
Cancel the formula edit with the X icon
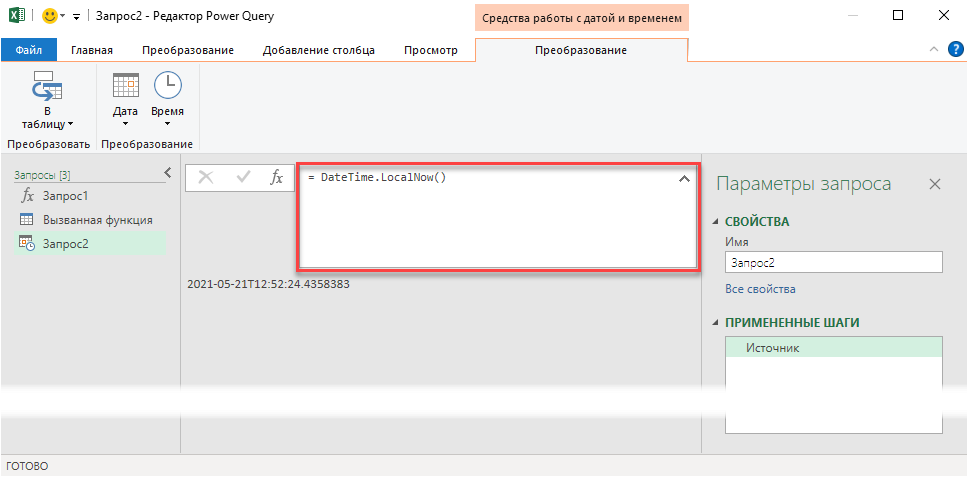click(206, 177)
